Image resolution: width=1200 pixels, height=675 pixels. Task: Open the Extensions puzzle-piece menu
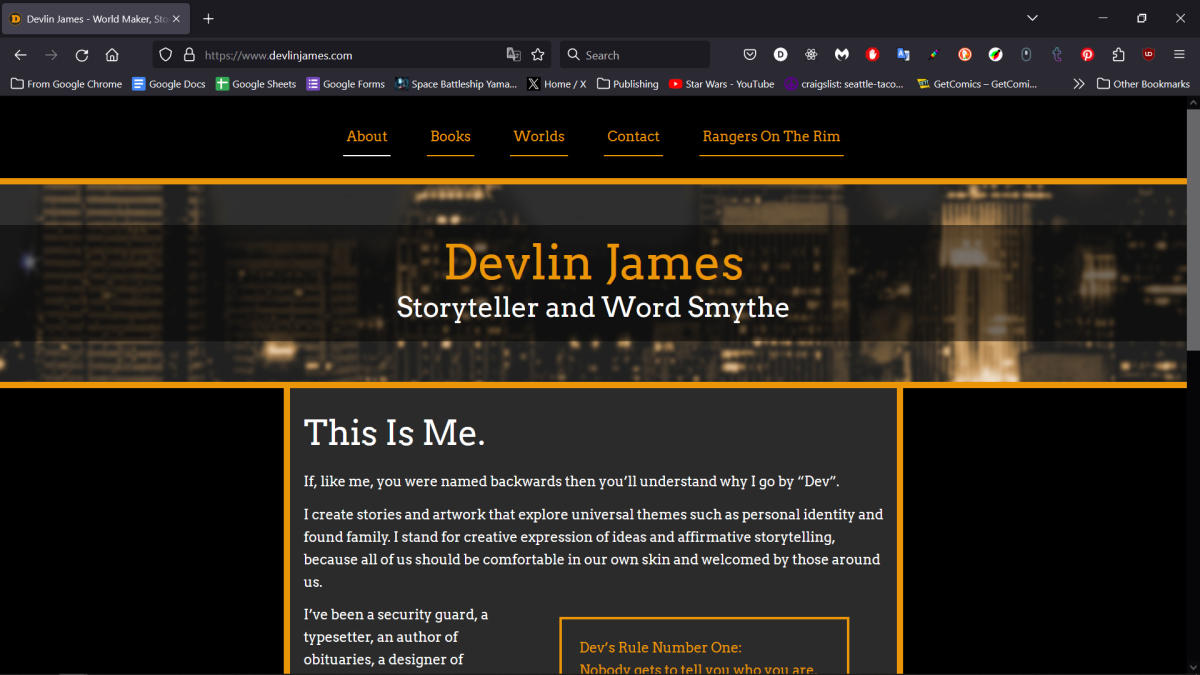[1118, 55]
